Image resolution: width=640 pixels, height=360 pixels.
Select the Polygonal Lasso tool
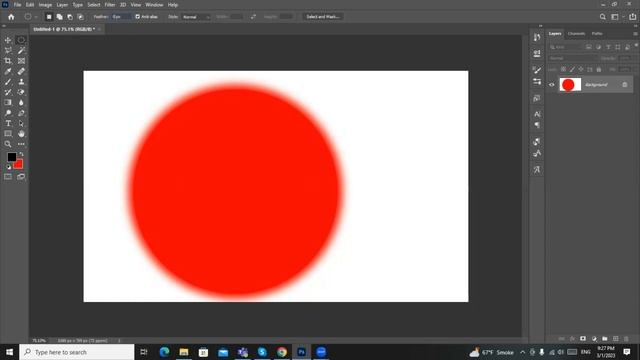pos(8,51)
